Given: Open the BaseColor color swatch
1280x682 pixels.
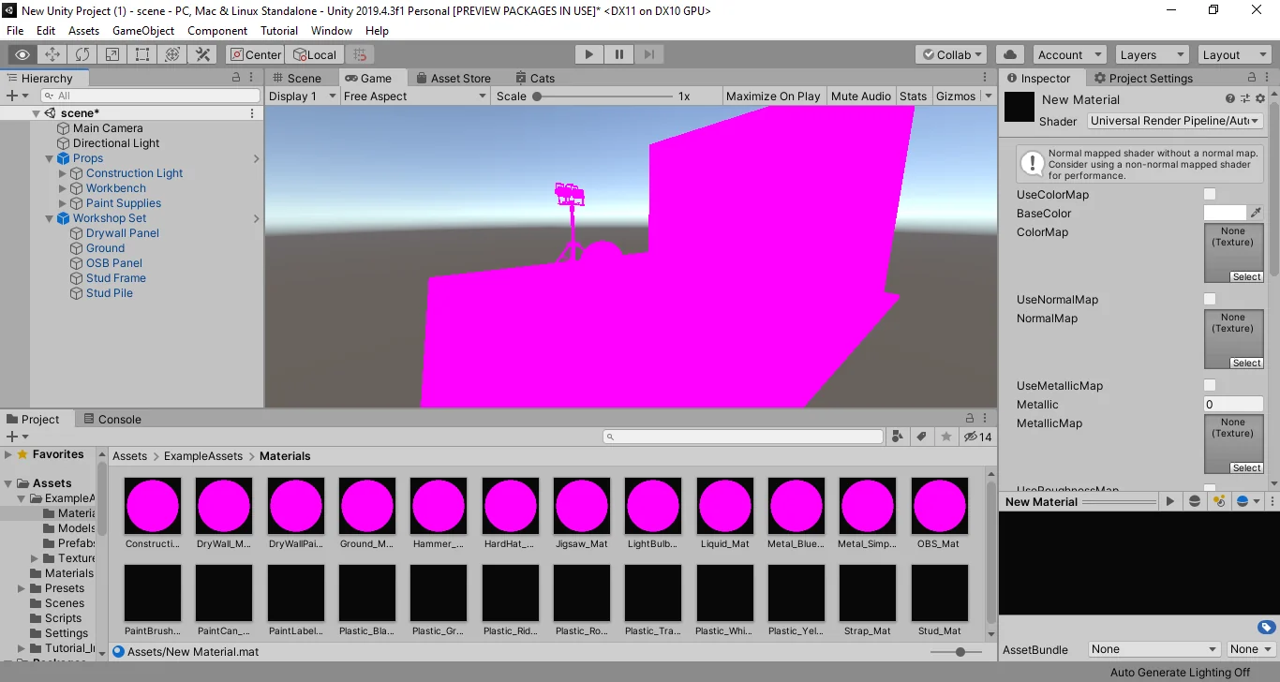Looking at the screenshot, I should point(1225,213).
